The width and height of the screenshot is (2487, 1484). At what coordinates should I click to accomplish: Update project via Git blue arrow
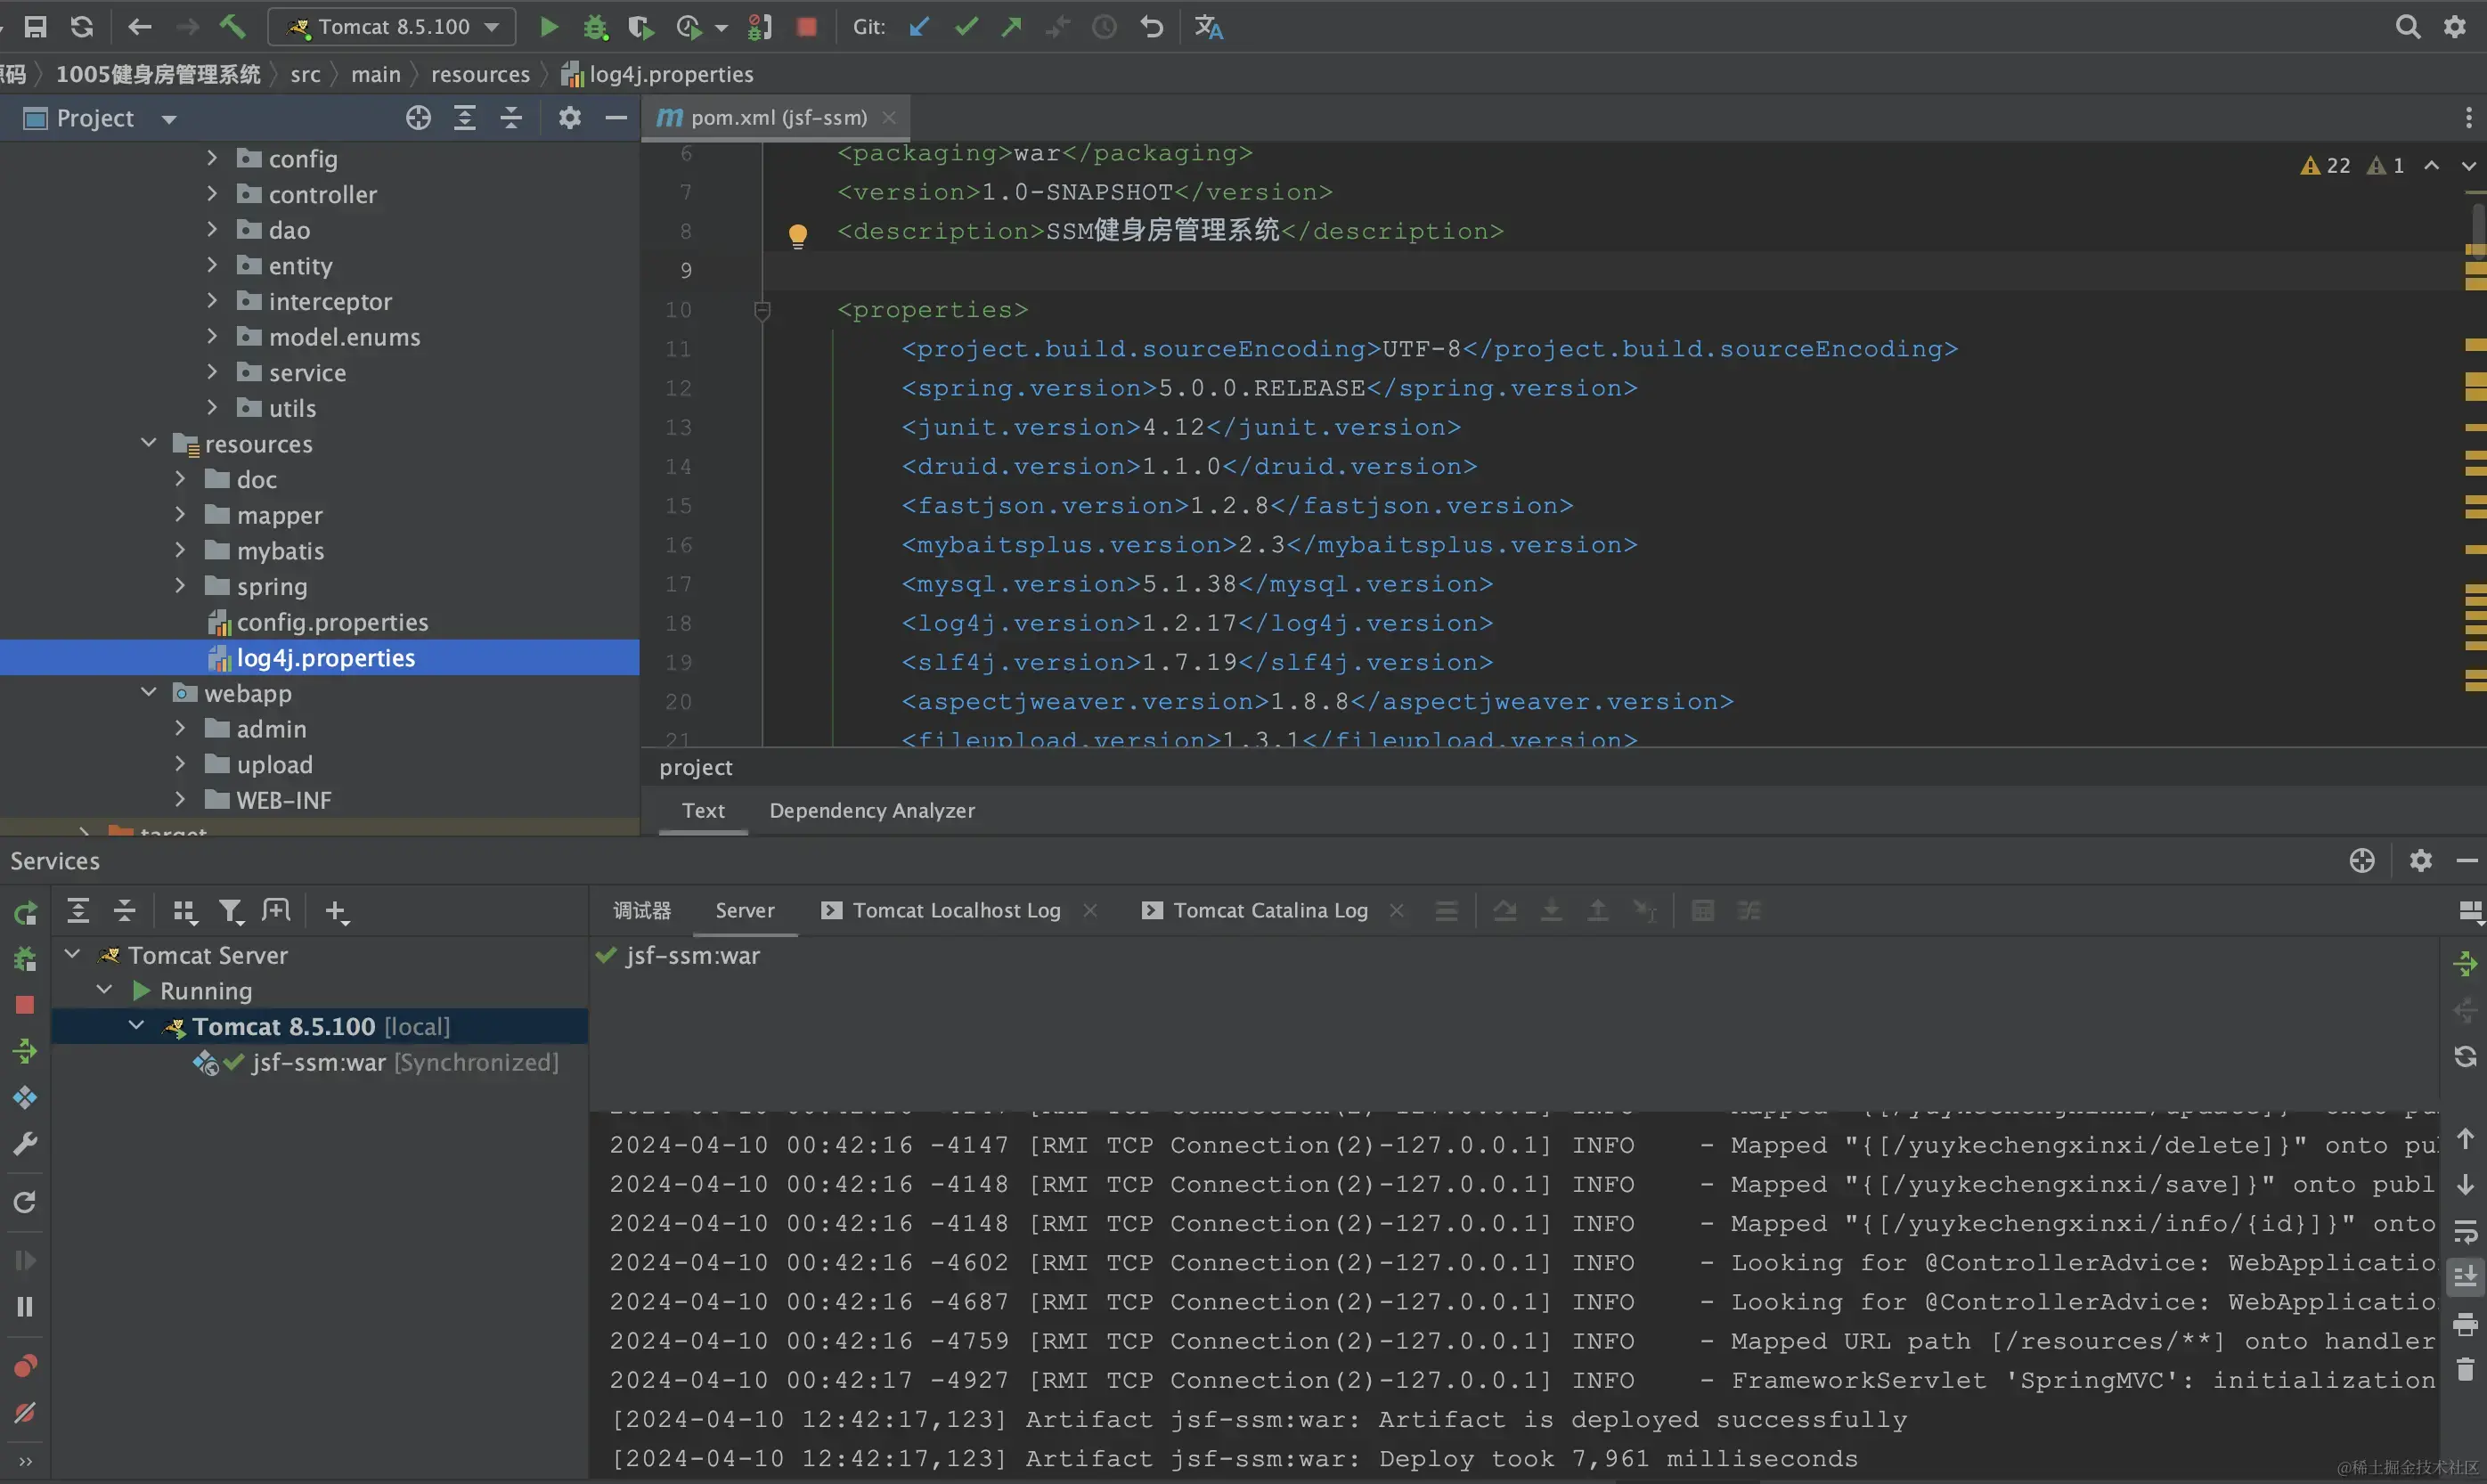[x=919, y=27]
